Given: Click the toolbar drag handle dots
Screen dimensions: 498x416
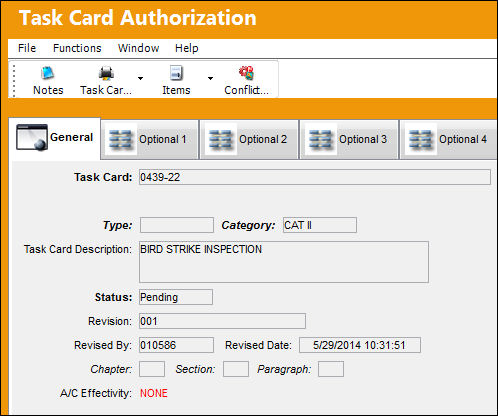Looking at the screenshot, I should tap(14, 81).
